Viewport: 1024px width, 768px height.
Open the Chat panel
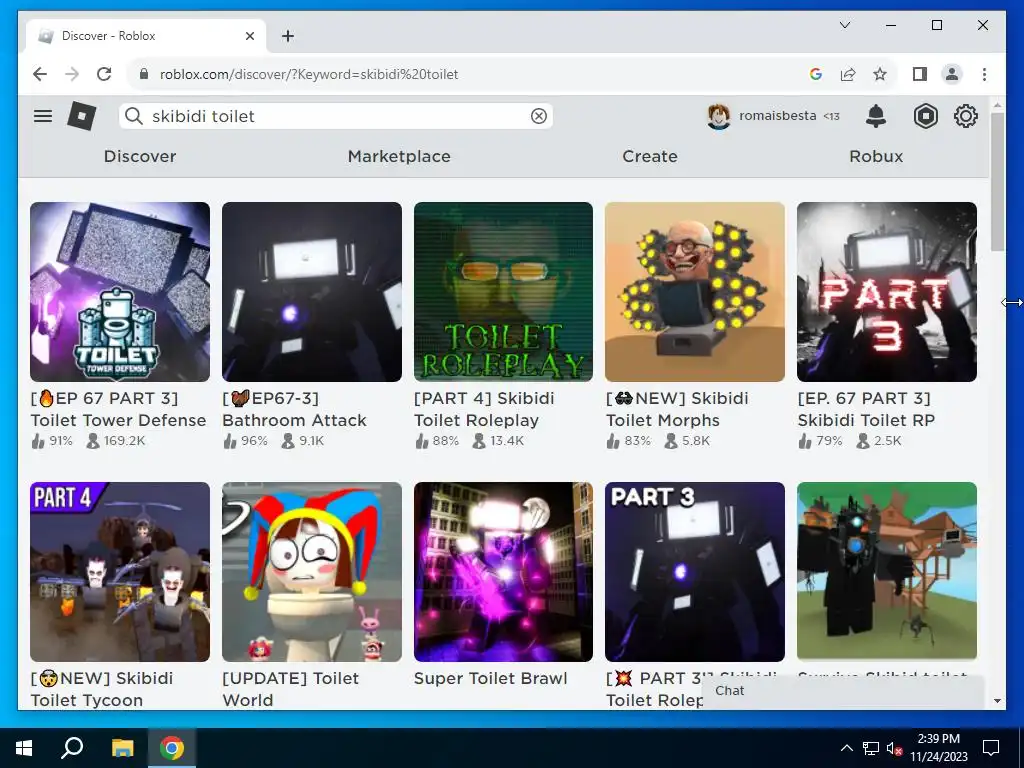point(843,691)
